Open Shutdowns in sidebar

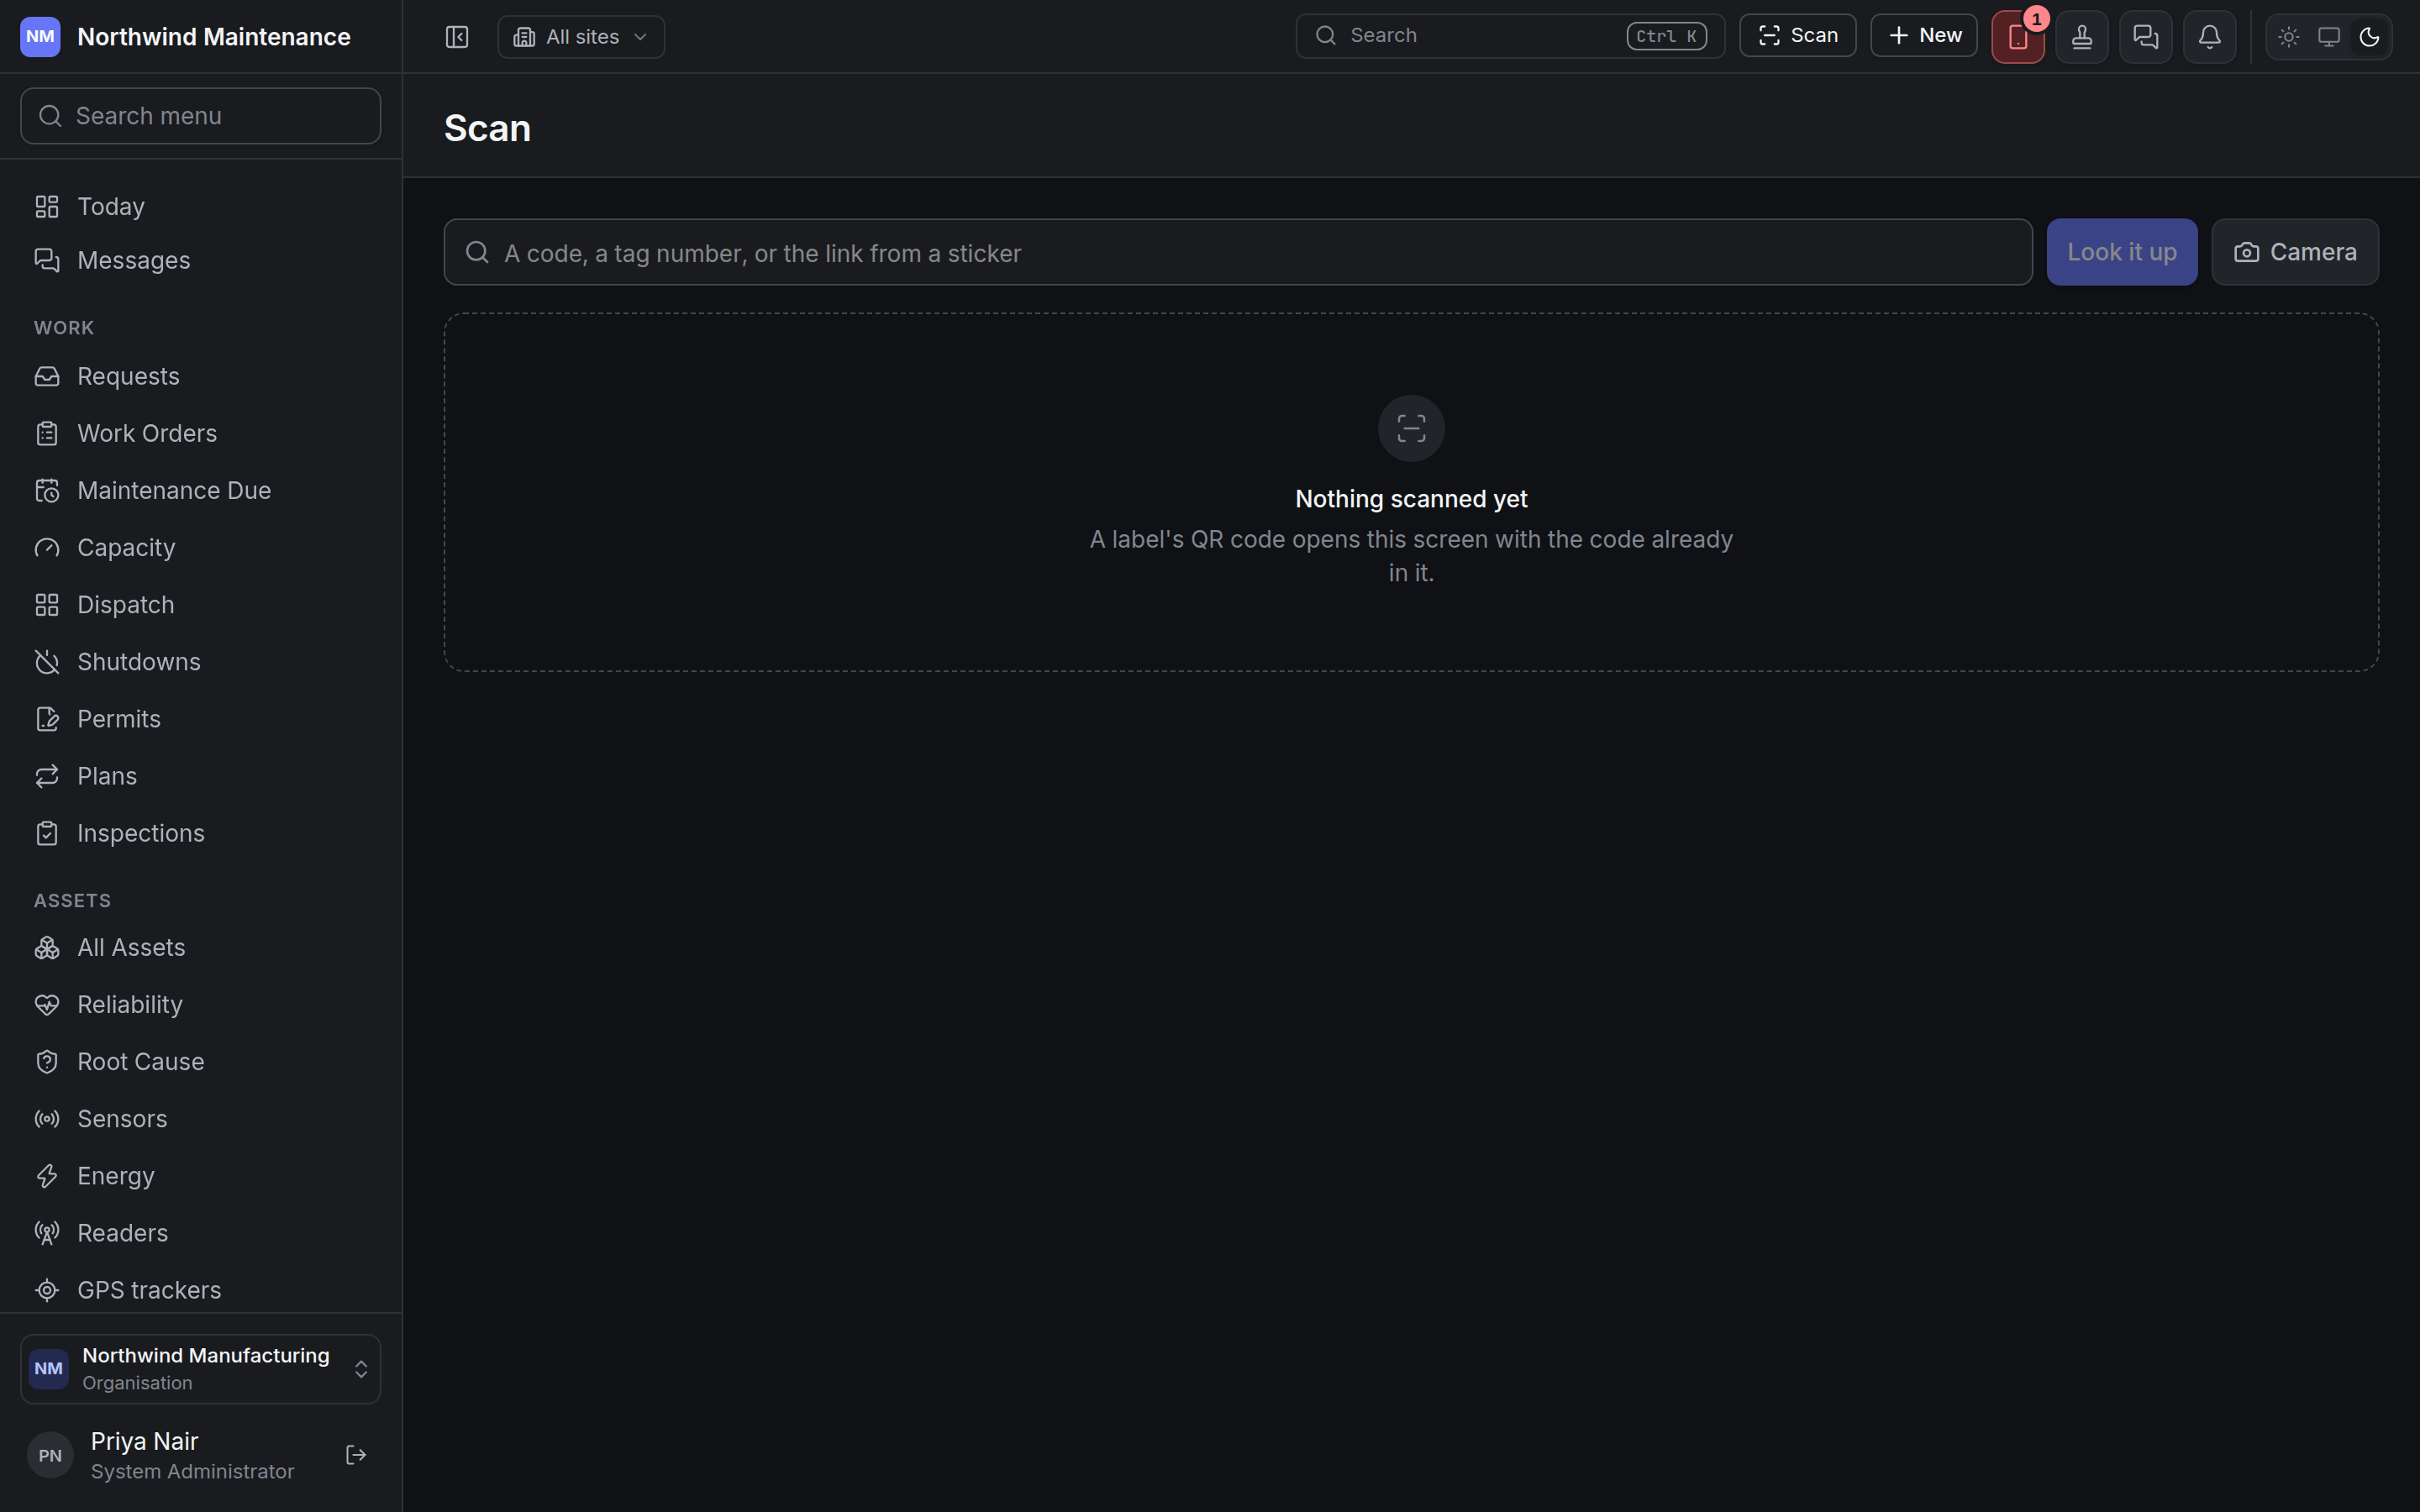pyautogui.click(x=201, y=661)
